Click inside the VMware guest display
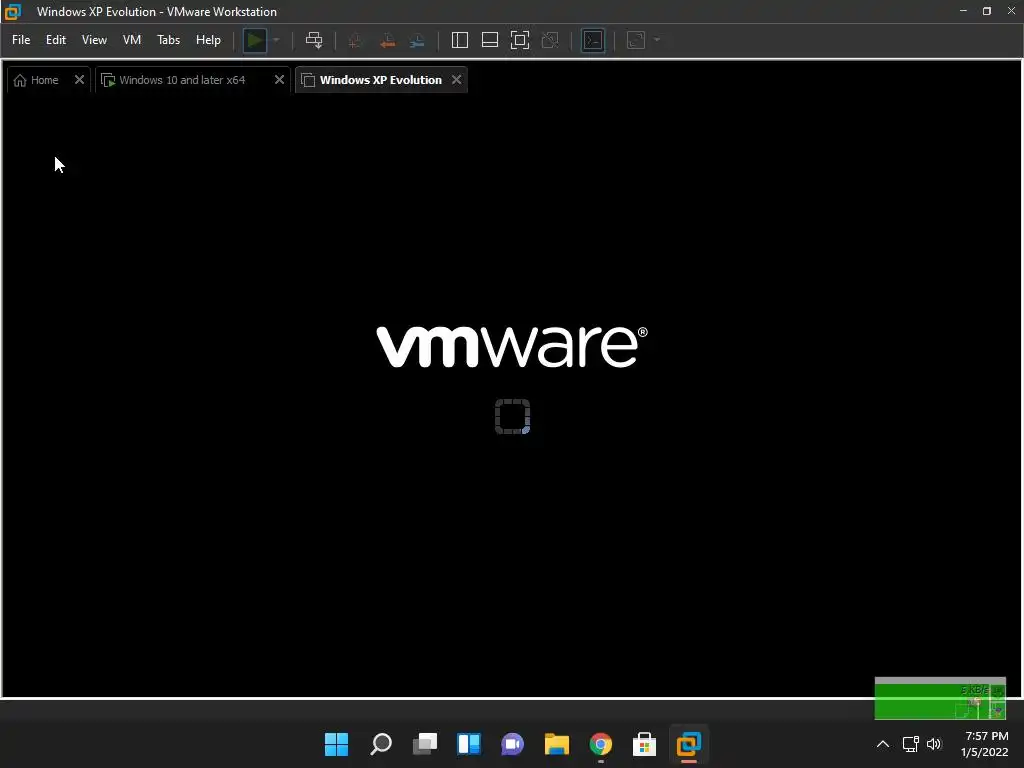1024x768 pixels. (512, 395)
